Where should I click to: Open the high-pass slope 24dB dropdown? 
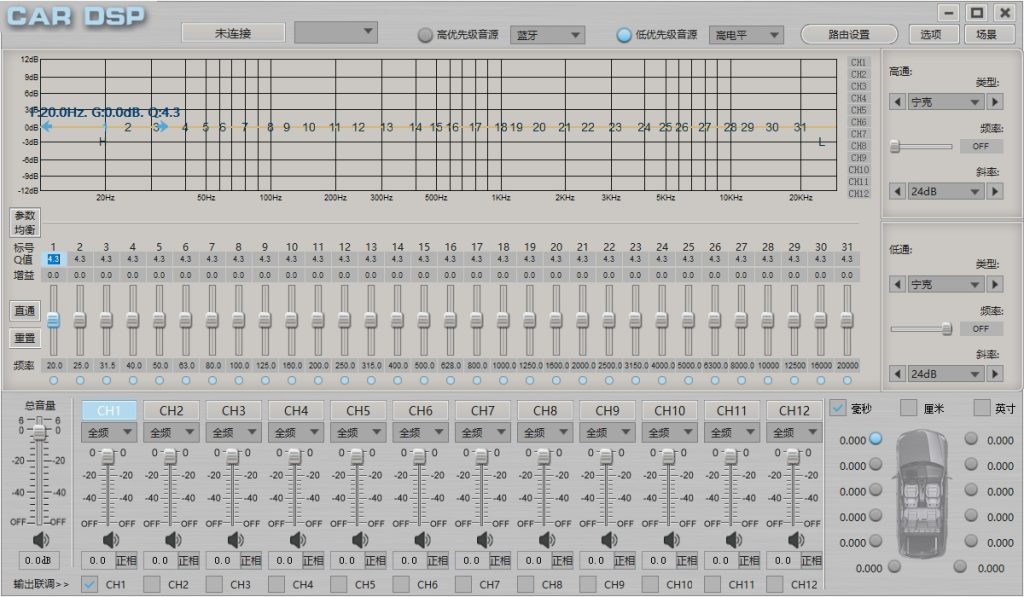pyautogui.click(x=946, y=191)
